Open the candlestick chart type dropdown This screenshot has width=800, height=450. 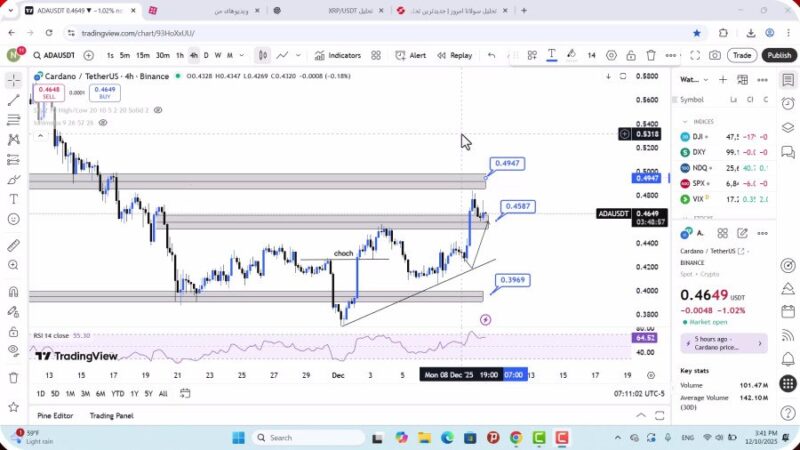click(263, 55)
